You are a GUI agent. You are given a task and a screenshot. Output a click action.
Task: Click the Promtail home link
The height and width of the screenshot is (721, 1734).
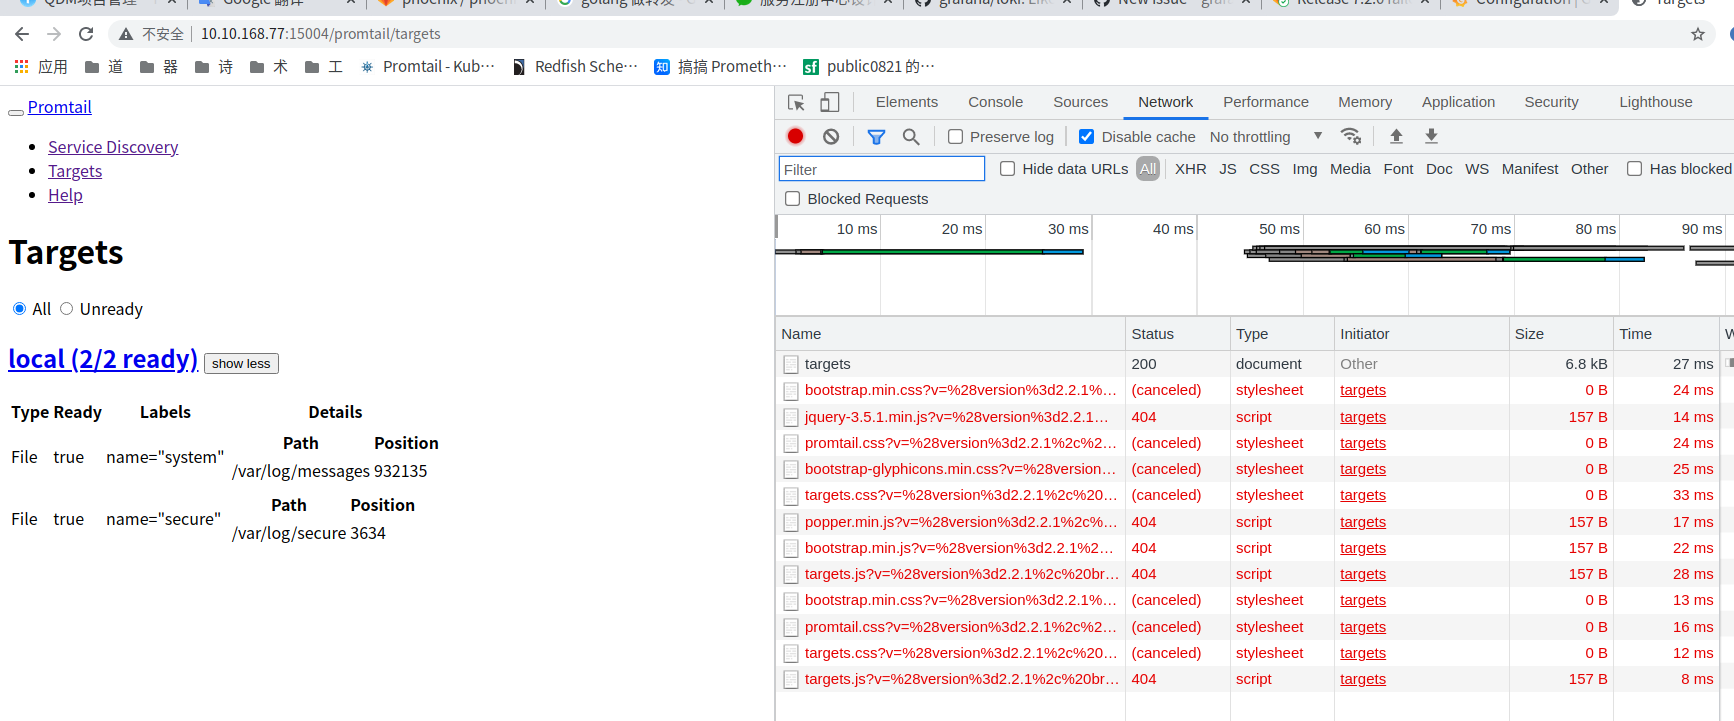(60, 107)
